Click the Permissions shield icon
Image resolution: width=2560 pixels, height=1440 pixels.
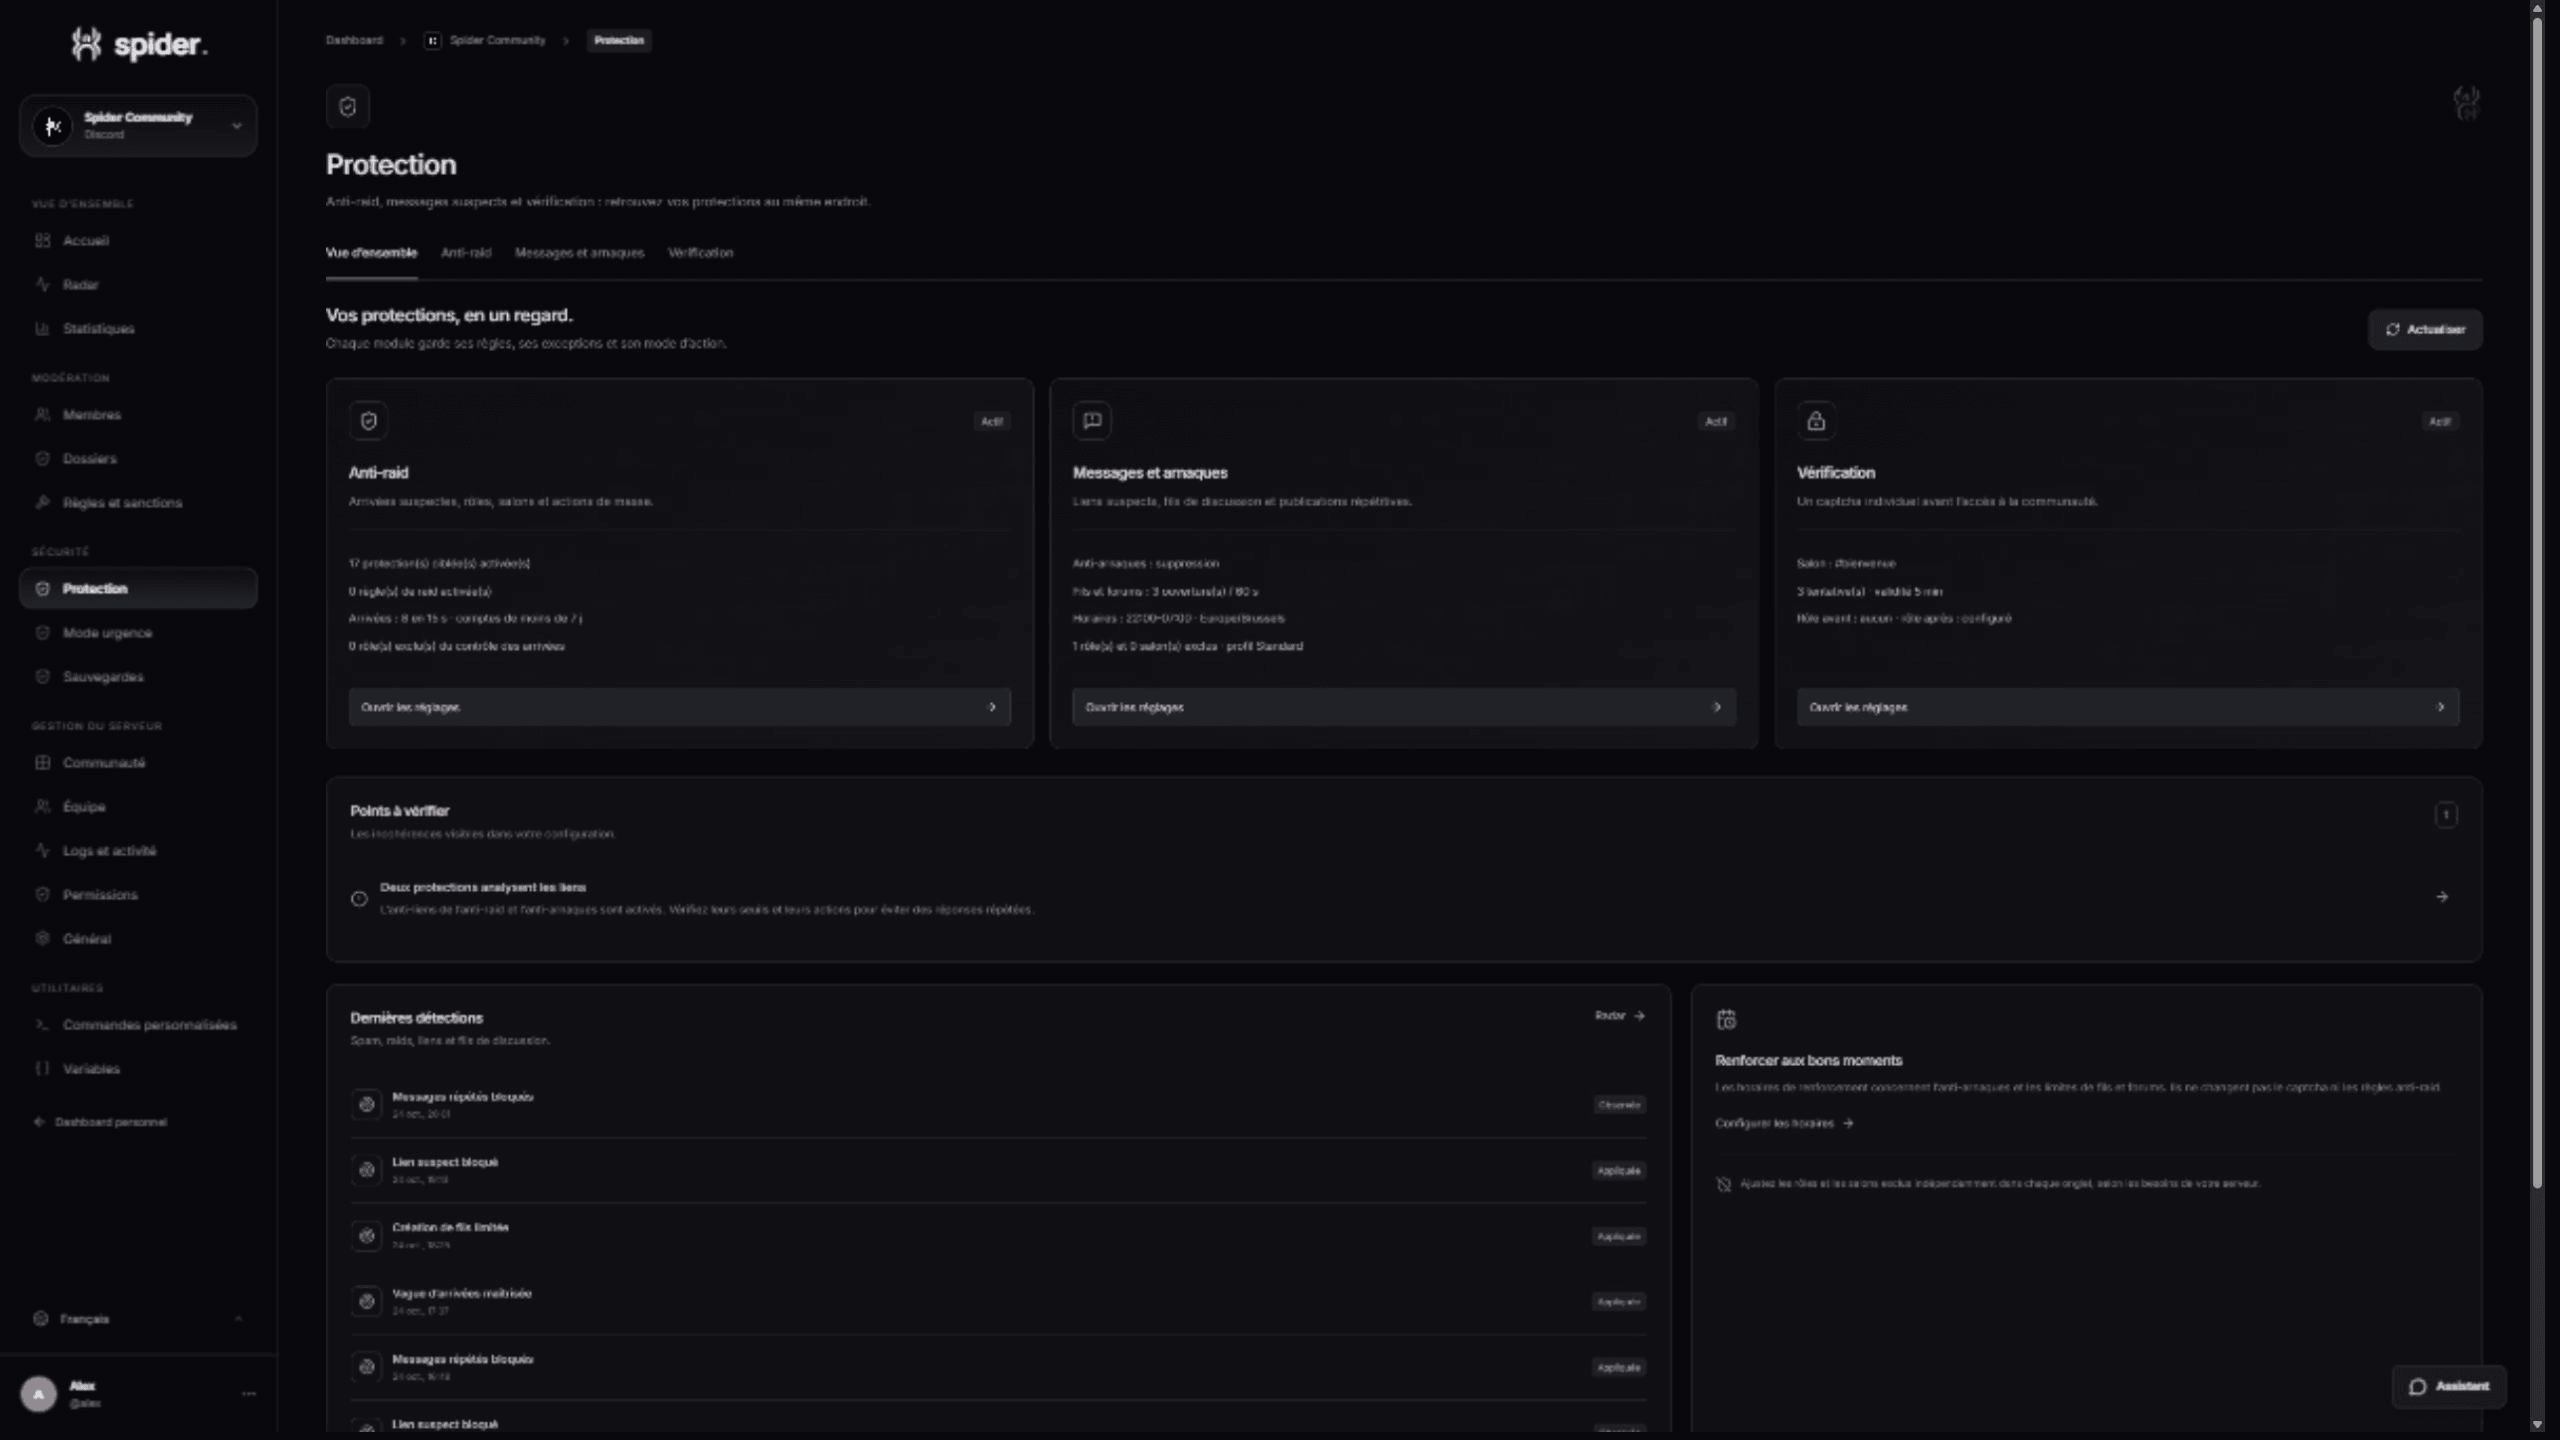point(42,895)
